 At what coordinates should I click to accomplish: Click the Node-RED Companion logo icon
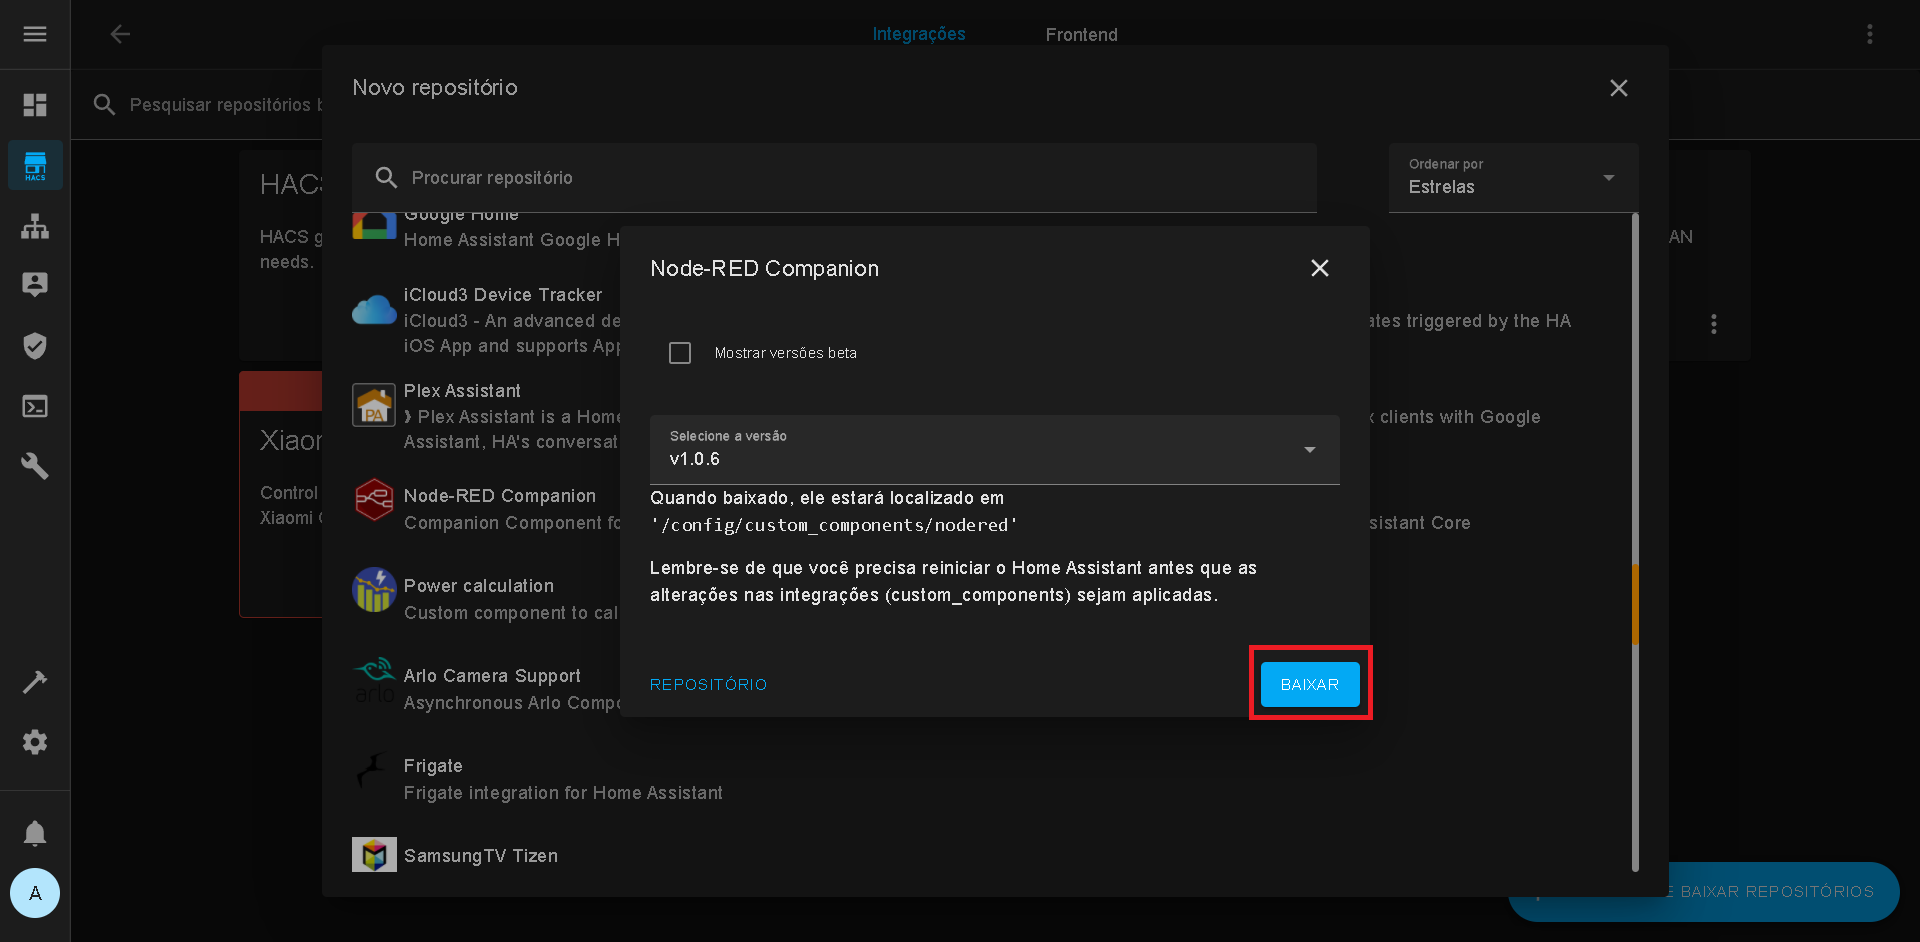(374, 499)
